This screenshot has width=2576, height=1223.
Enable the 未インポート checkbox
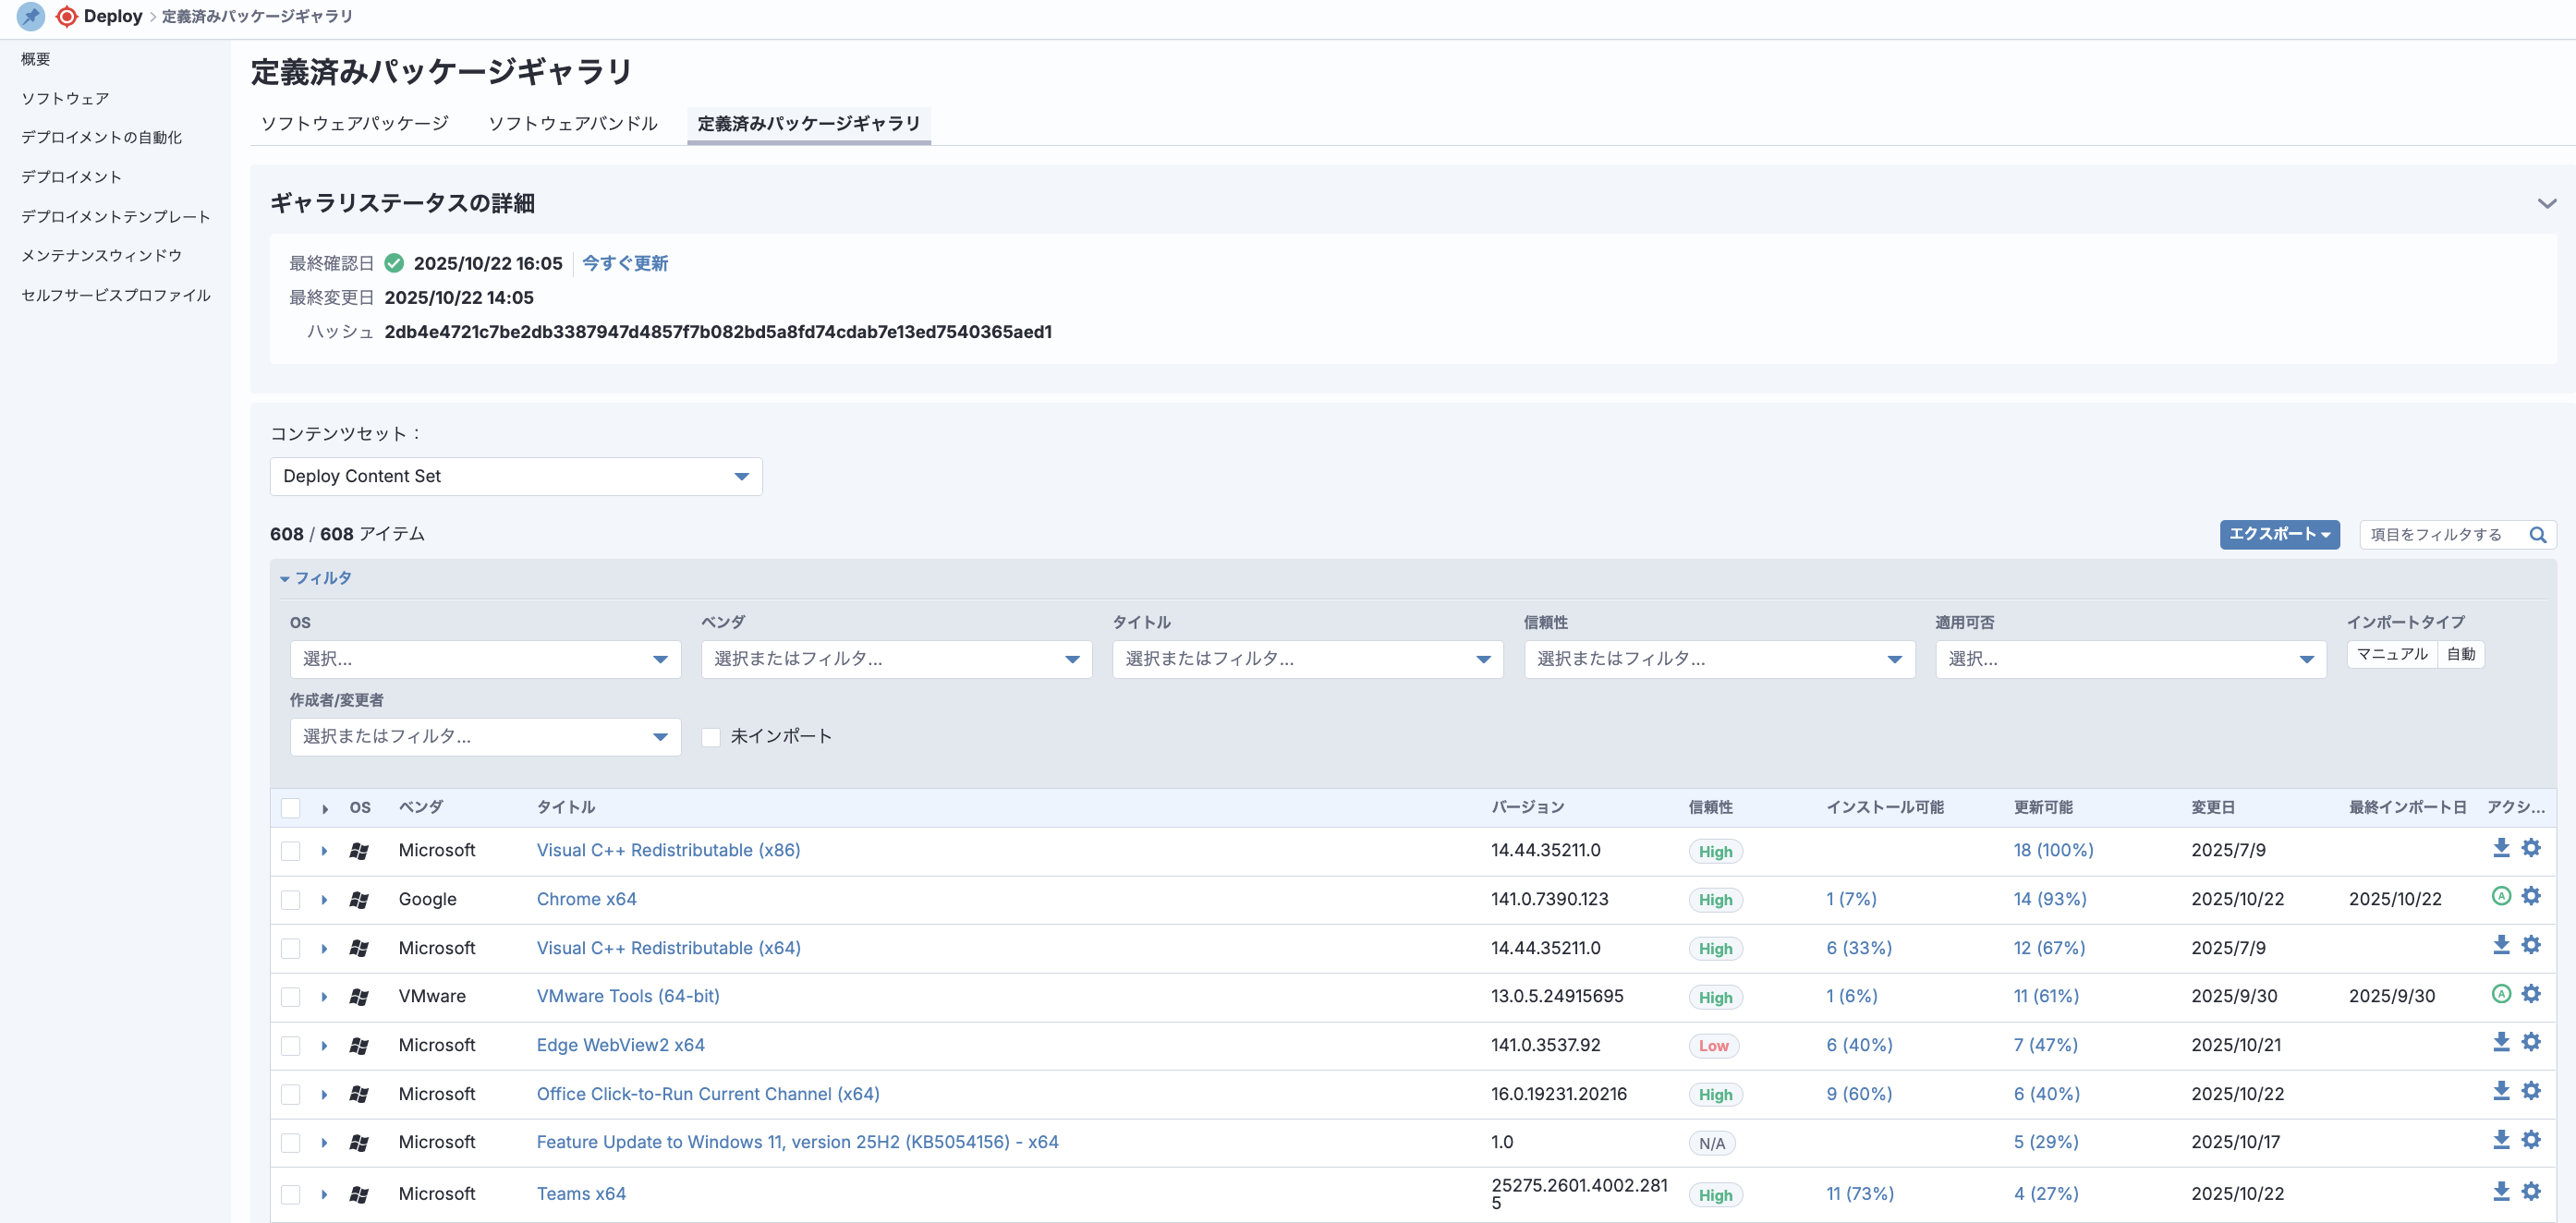coord(711,737)
